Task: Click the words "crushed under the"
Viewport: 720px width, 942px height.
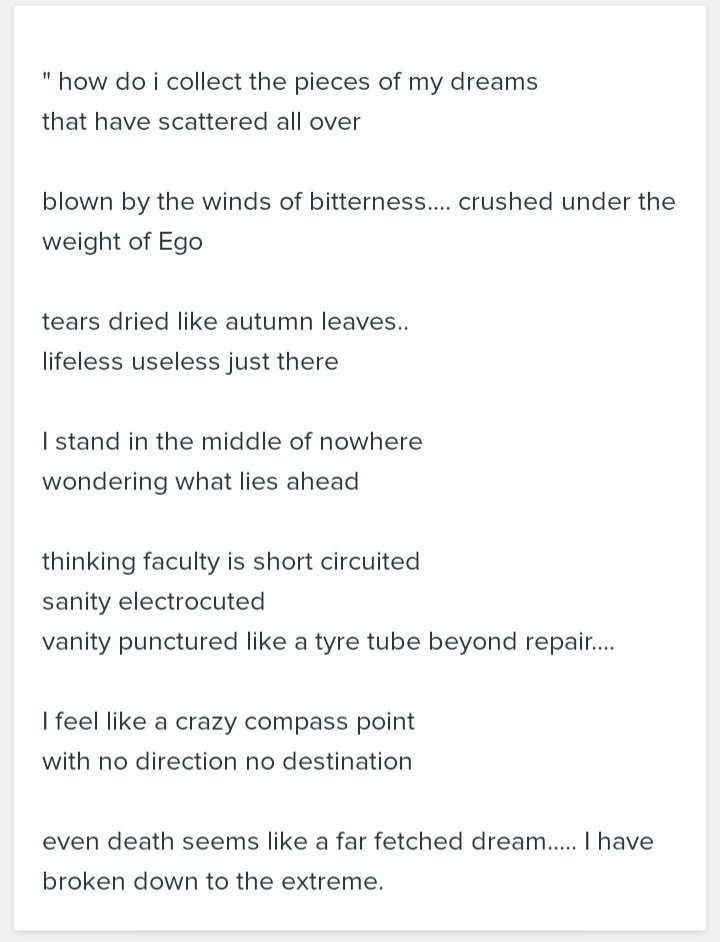Action: pos(567,202)
